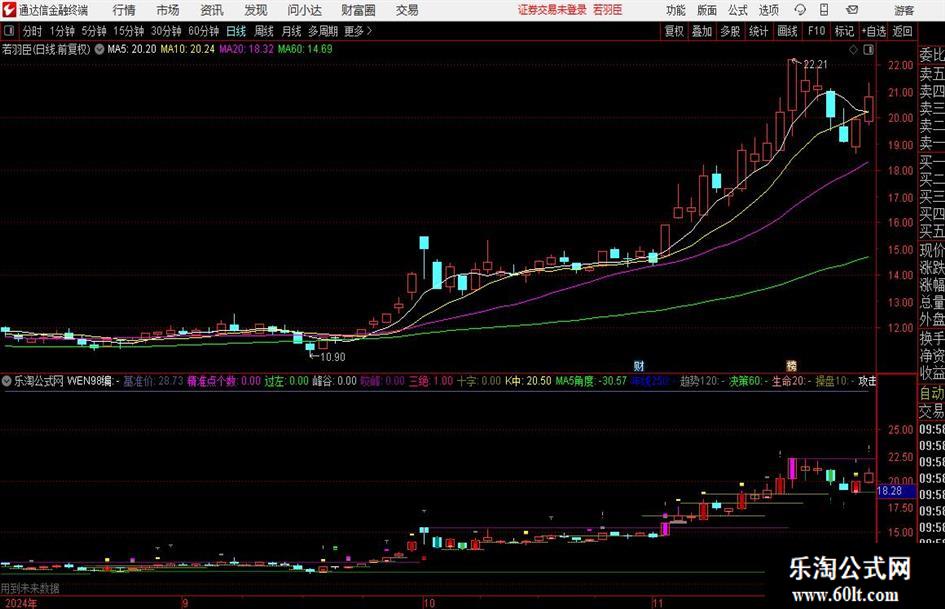Click the 三绝: 1.00 indicator value
The height and width of the screenshot is (609, 945).
click(431, 380)
